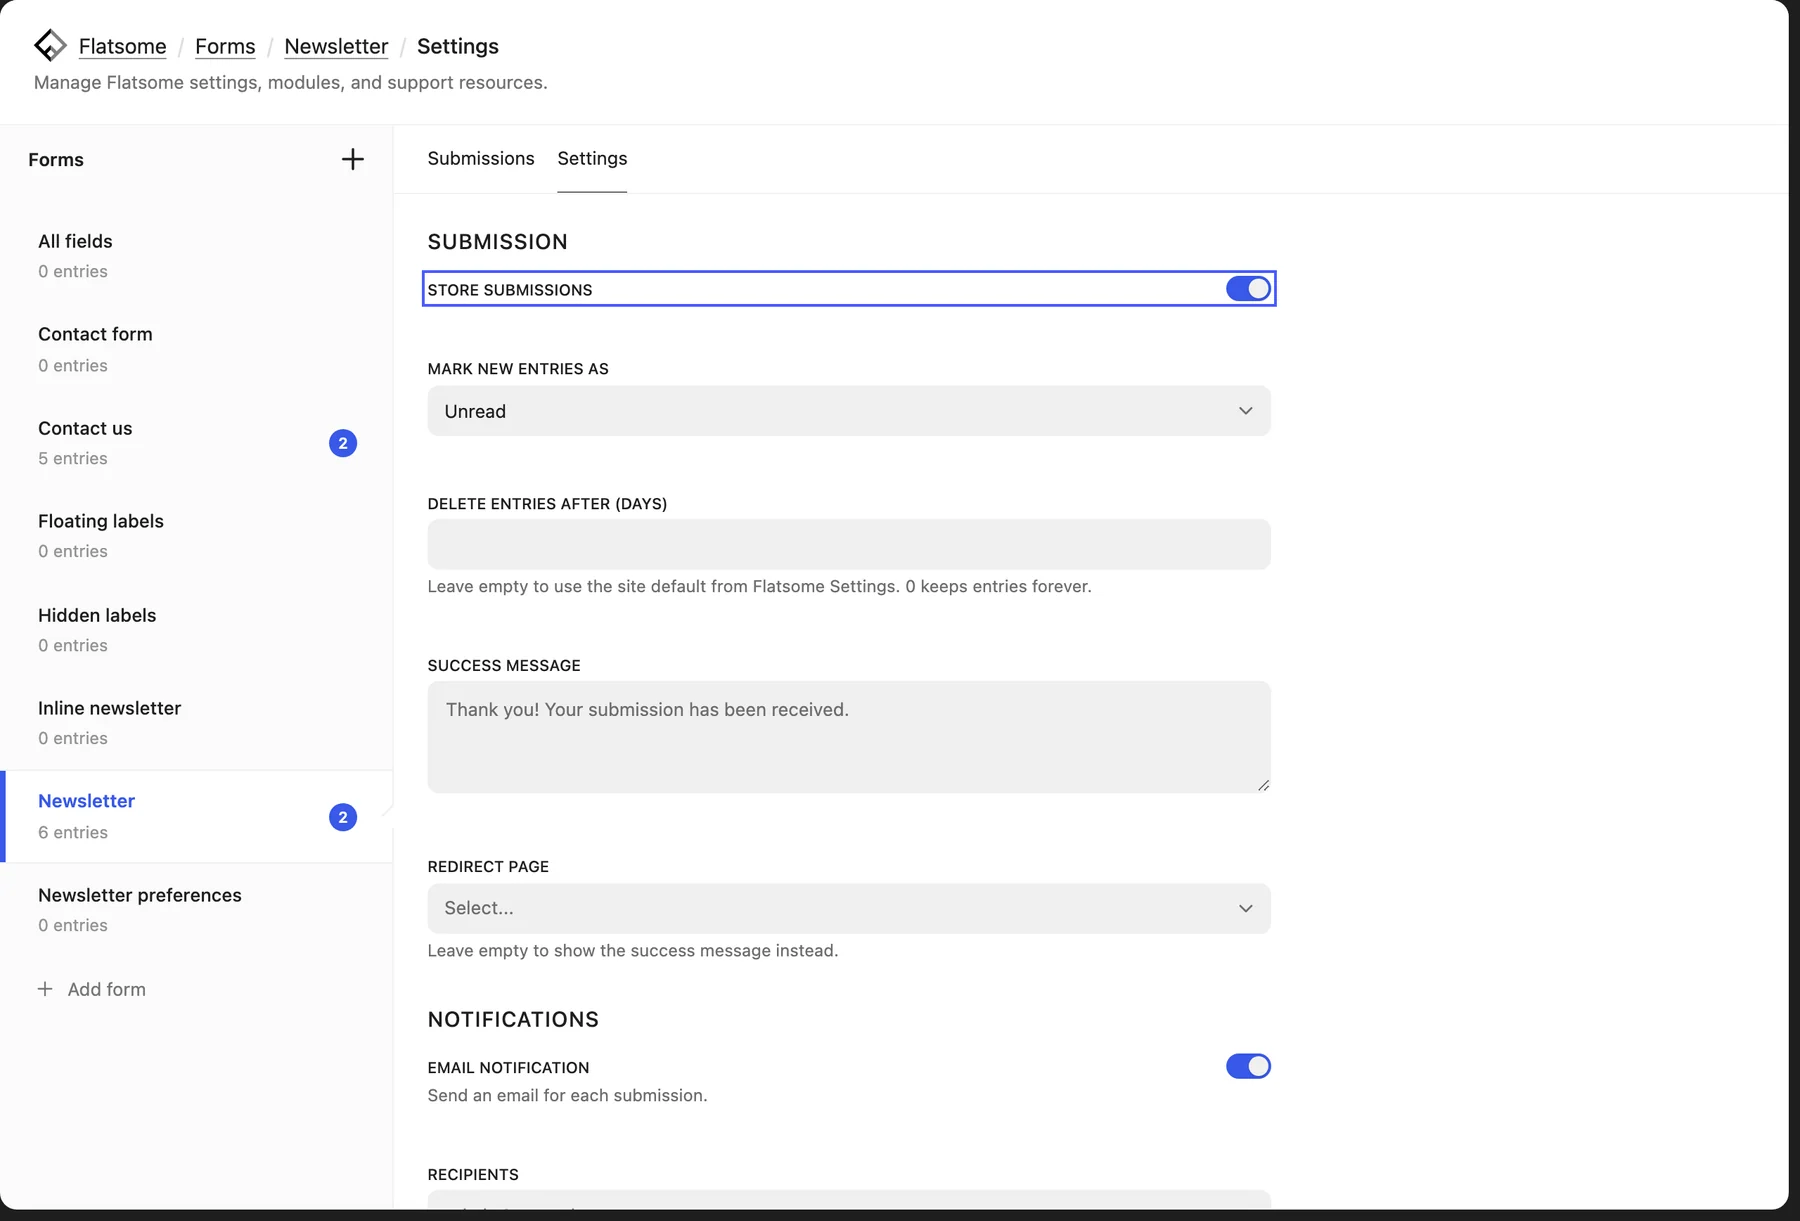The height and width of the screenshot is (1221, 1800).
Task: Click the "Send an email for each submission." text
Action: [x=567, y=1095]
